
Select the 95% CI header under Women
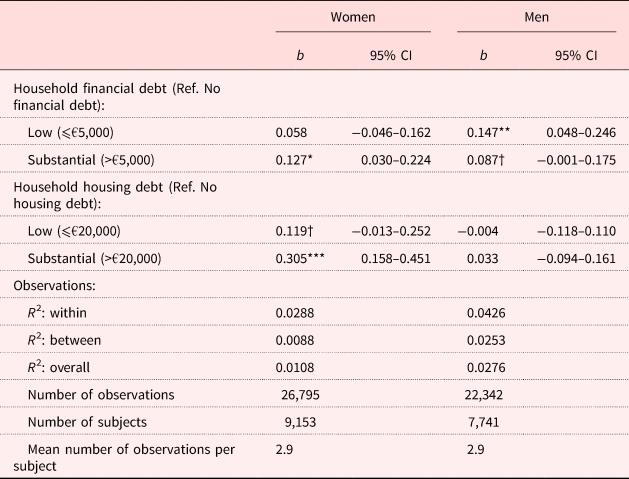tap(391, 55)
